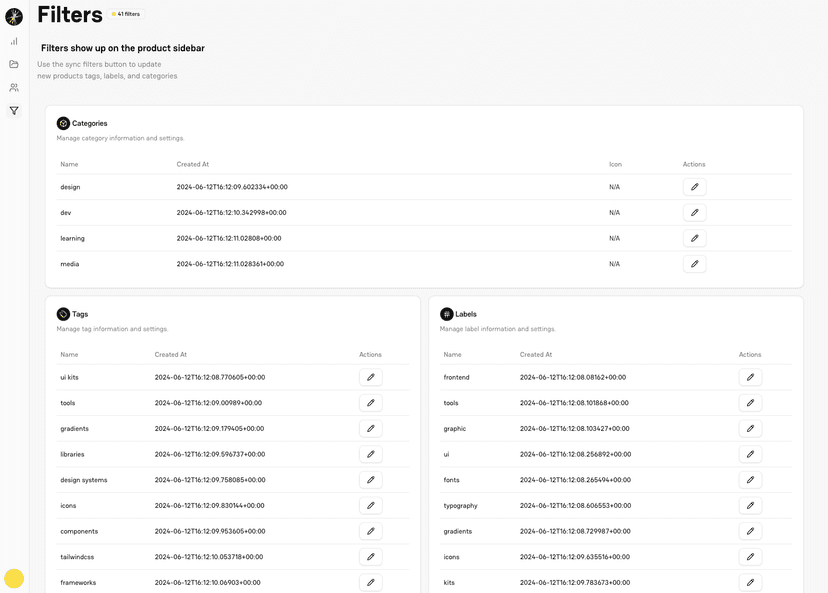Edit the design systems tag
The width and height of the screenshot is (828, 593).
coord(371,480)
